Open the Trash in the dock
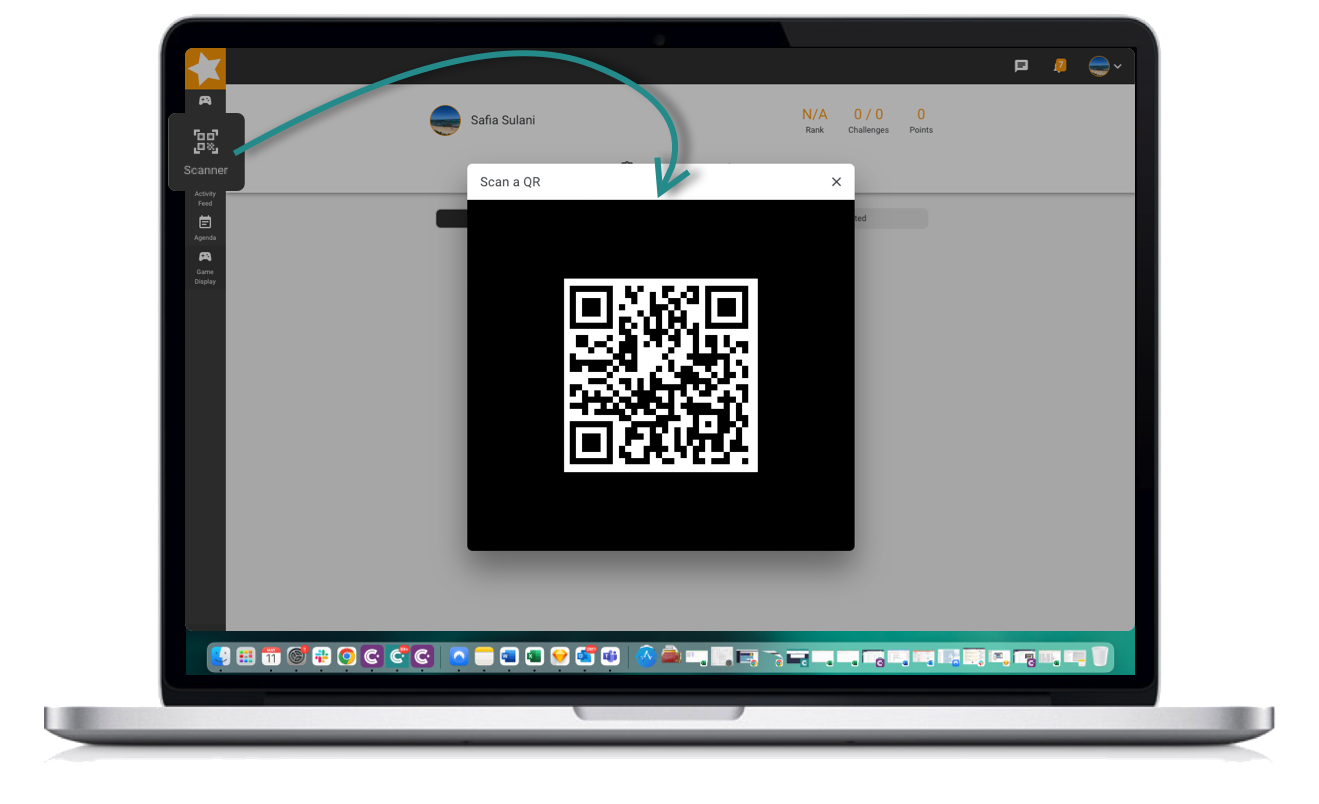Screen dimensions: 1319x804 [1100, 657]
